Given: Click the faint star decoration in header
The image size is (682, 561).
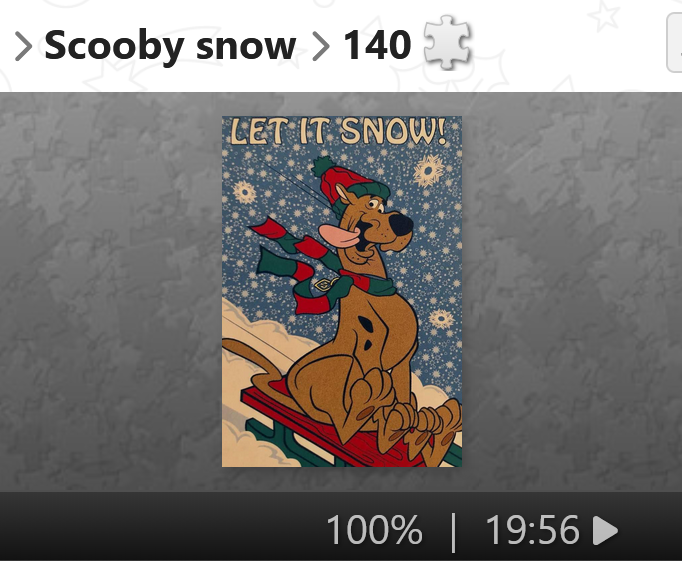Looking at the screenshot, I should (604, 16).
